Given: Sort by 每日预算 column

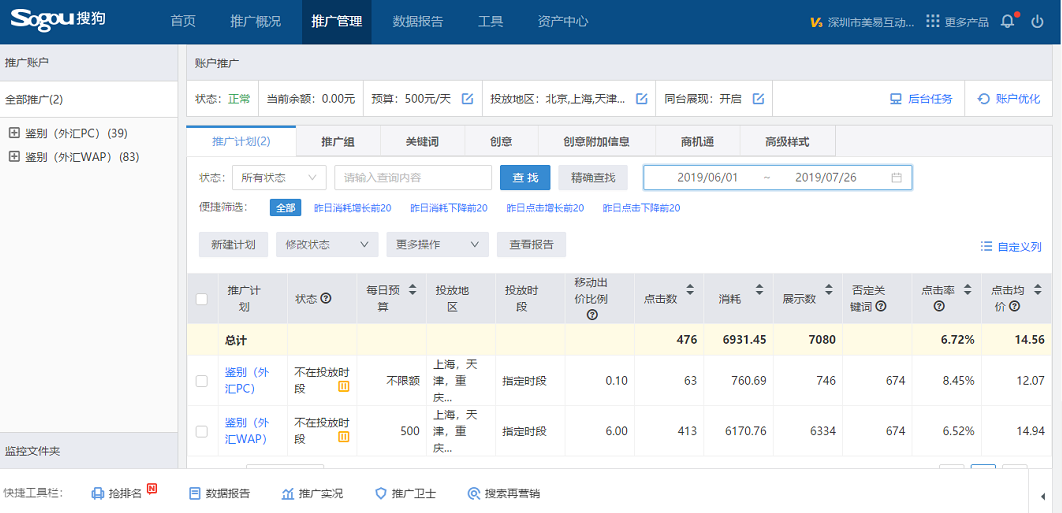Looking at the screenshot, I should [413, 290].
